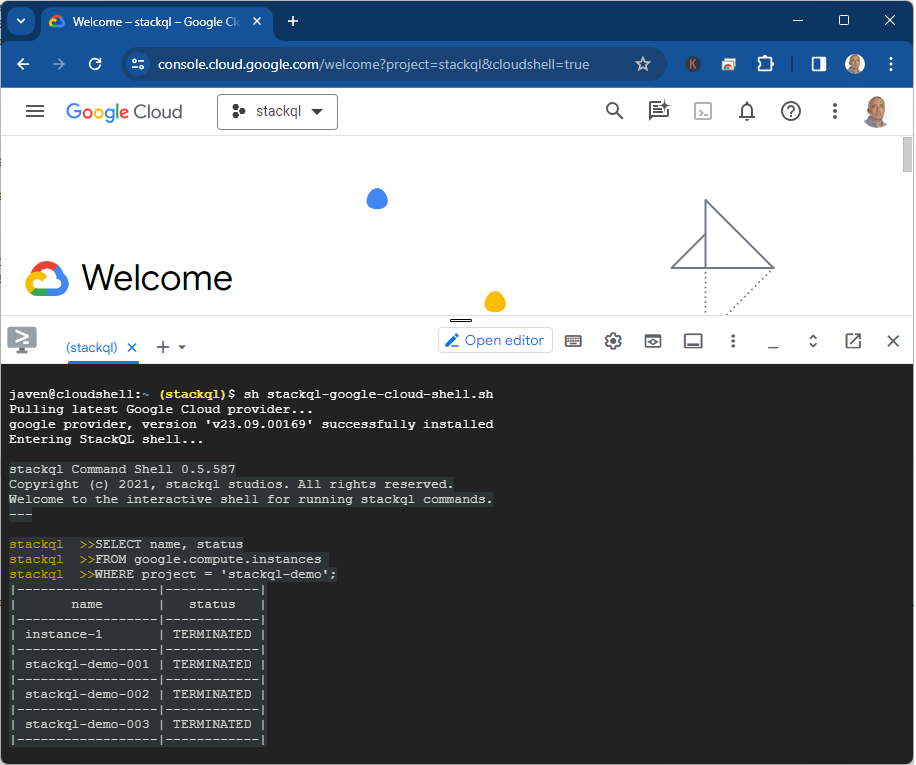
Task: Open Cloud Shell settings gear
Action: [x=613, y=341]
